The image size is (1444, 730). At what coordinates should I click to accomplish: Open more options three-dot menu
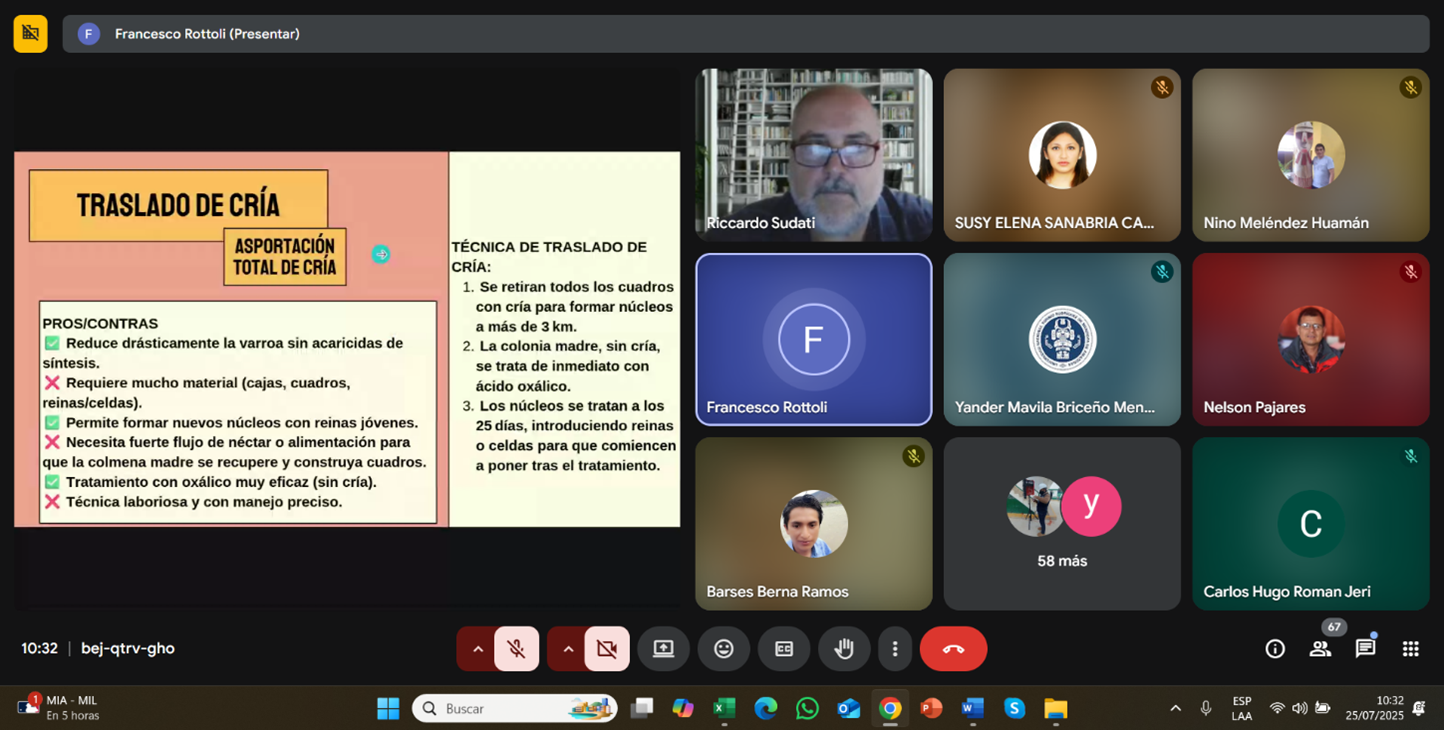[x=895, y=649]
